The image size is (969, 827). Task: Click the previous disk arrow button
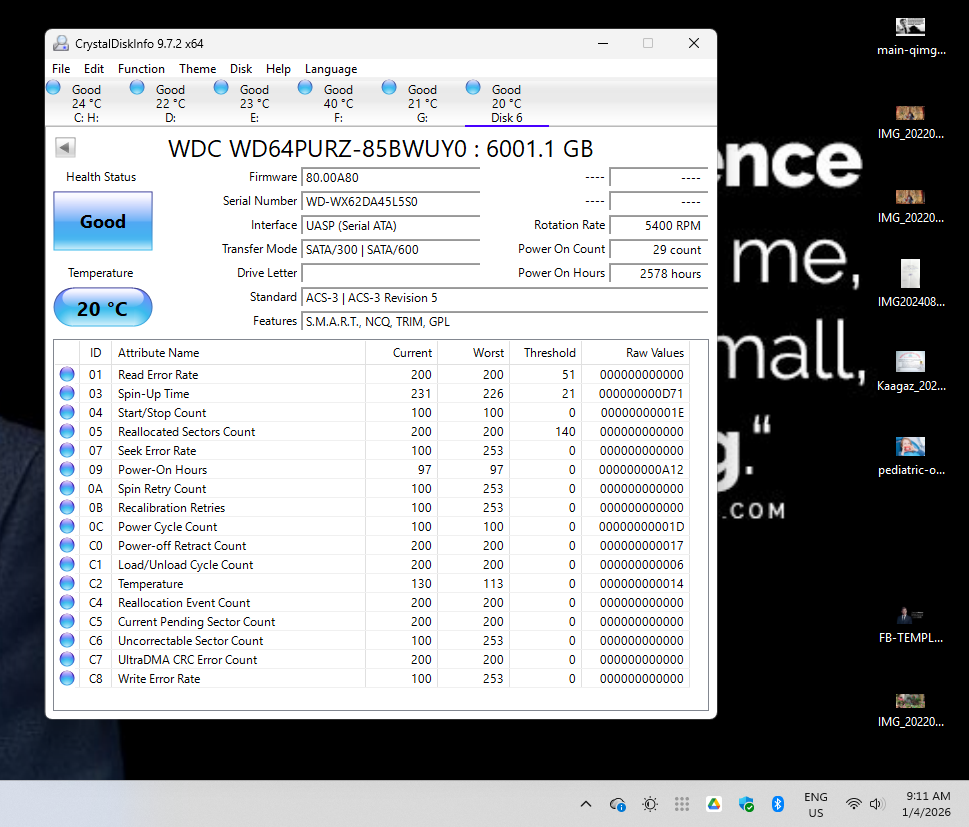(65, 148)
